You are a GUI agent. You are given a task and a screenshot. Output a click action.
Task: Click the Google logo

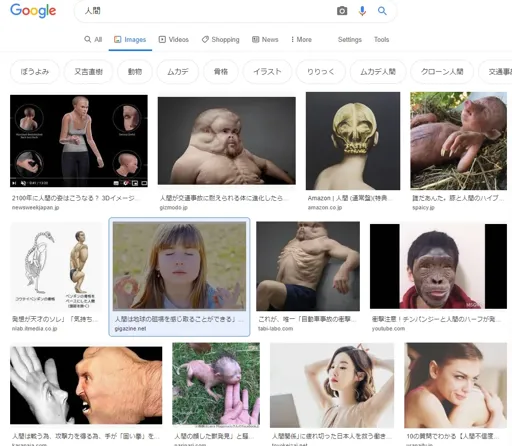click(33, 11)
